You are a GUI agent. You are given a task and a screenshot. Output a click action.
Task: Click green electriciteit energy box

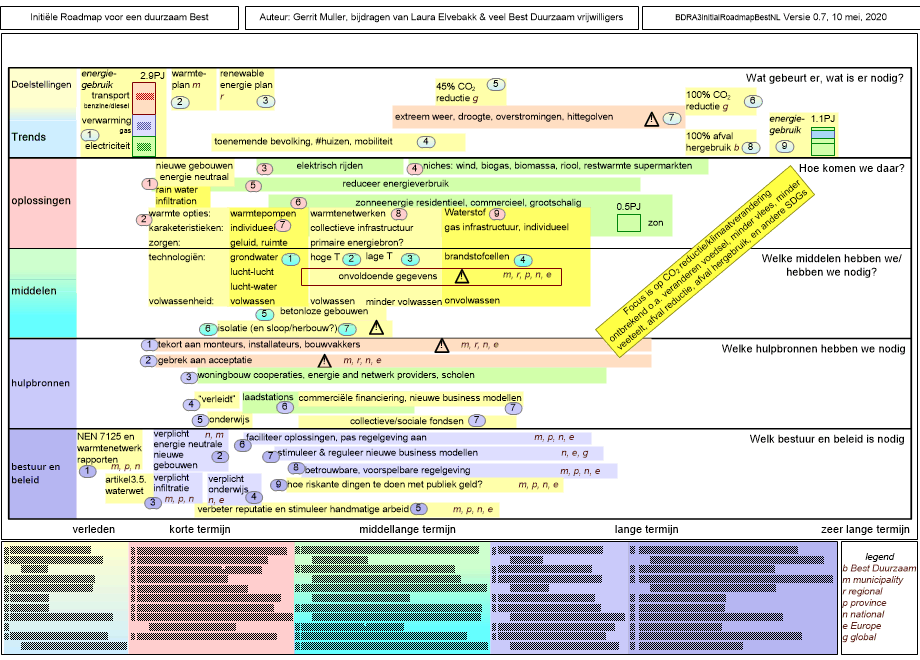point(144,146)
